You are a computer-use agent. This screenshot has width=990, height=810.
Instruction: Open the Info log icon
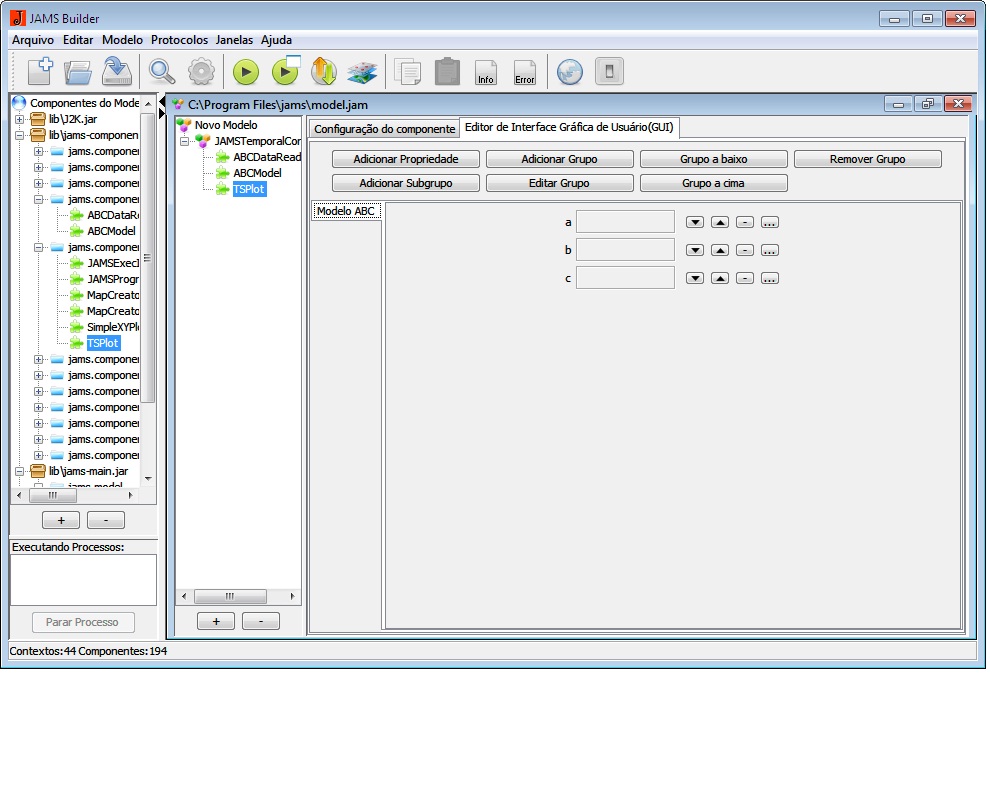coord(485,72)
